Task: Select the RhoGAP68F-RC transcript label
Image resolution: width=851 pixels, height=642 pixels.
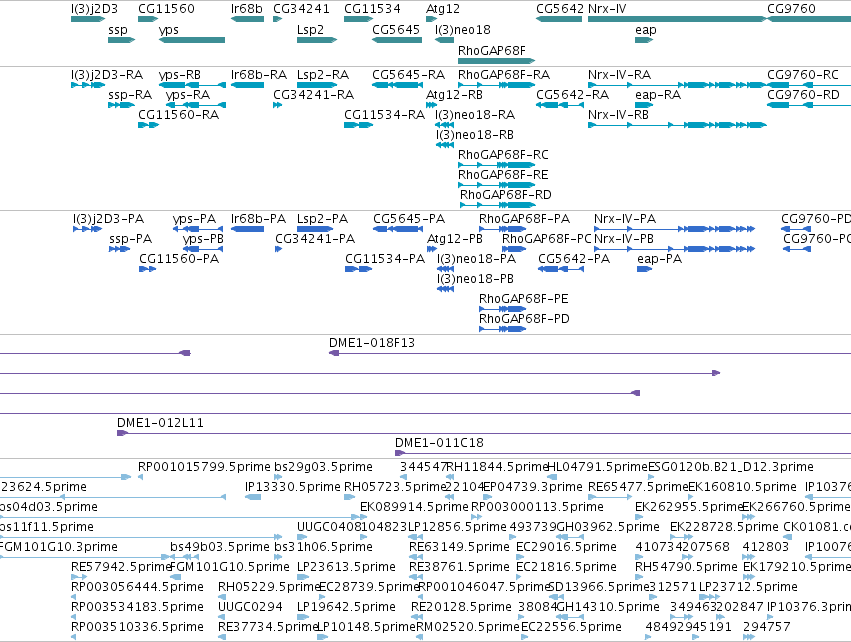Action: [503, 155]
